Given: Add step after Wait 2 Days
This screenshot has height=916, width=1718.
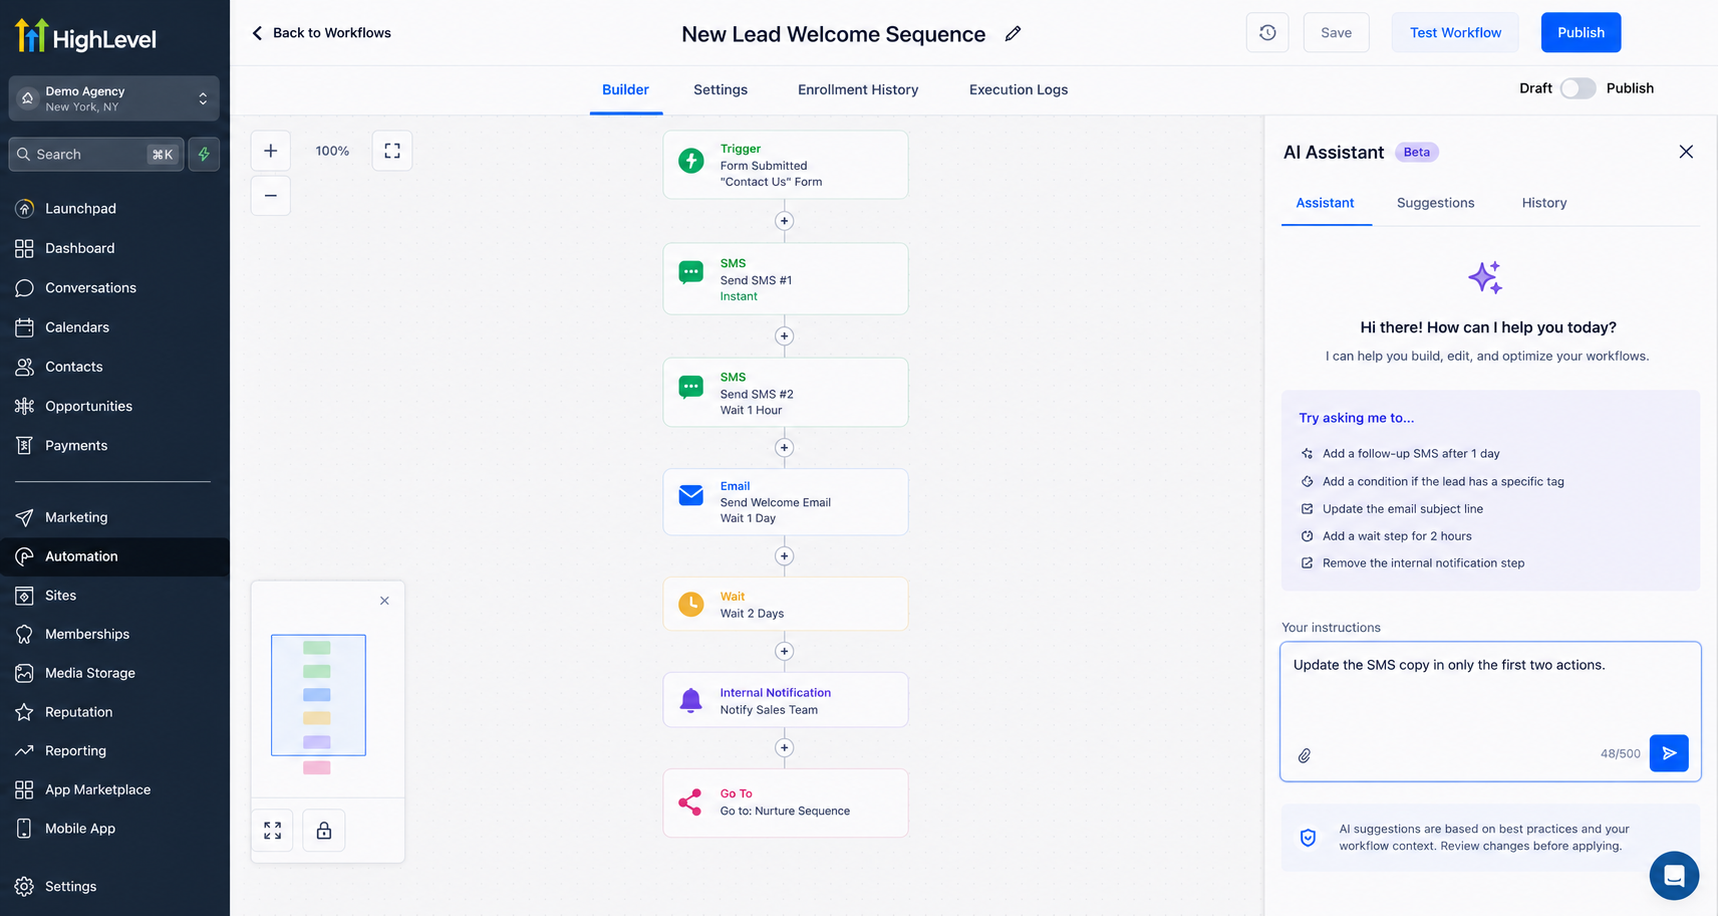Looking at the screenshot, I should click(x=784, y=651).
